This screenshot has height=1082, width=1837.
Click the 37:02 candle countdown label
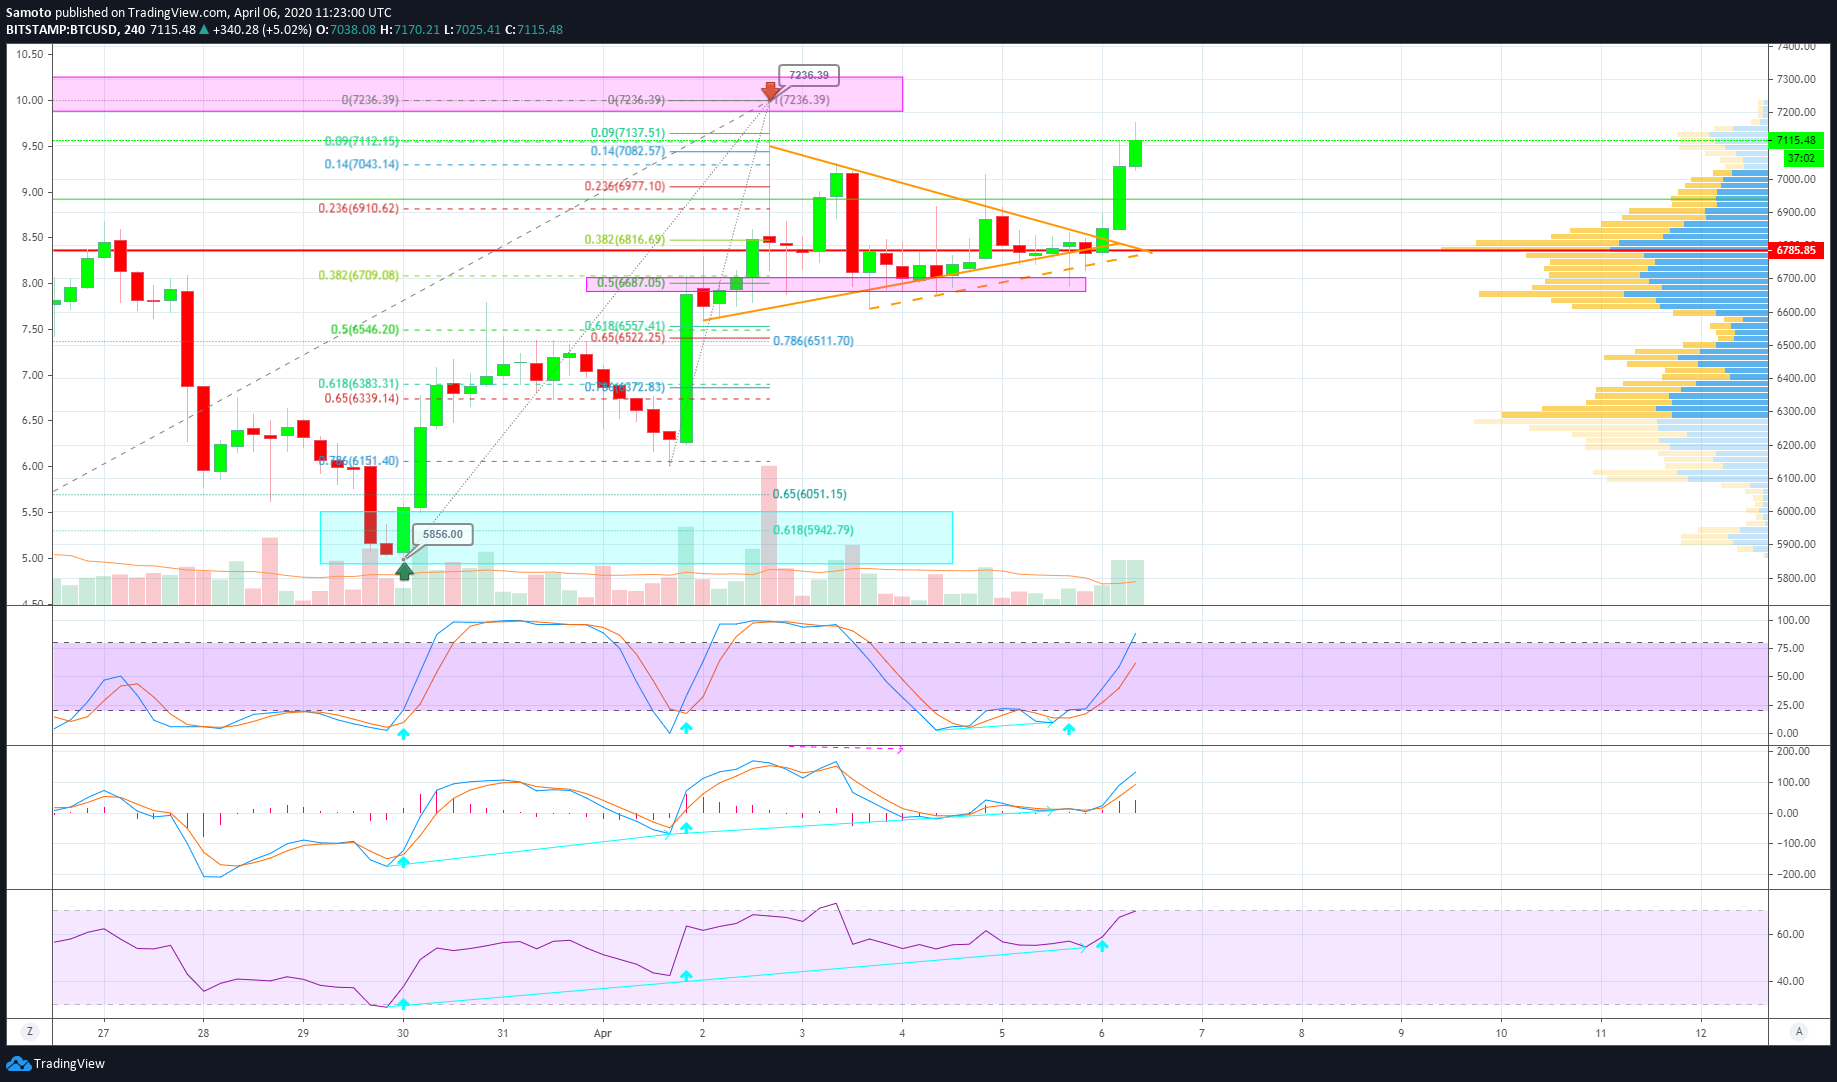coord(1801,158)
